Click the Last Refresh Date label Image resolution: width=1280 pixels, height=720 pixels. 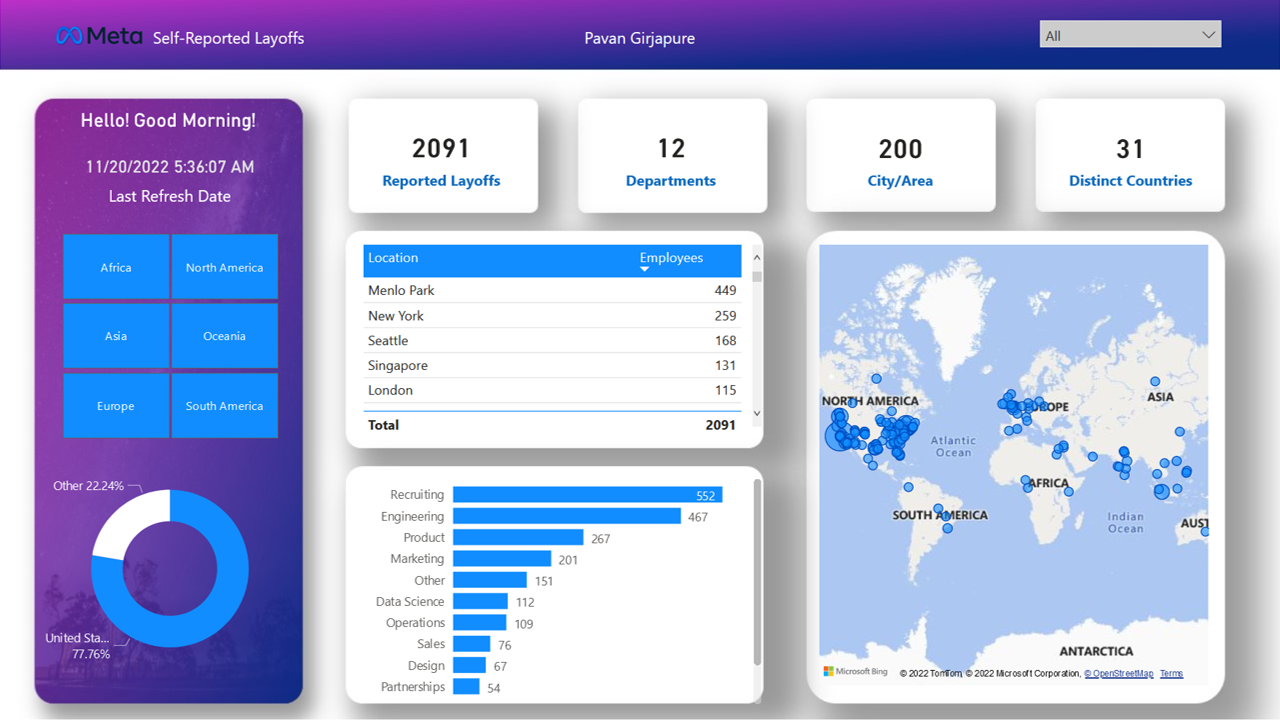(170, 196)
